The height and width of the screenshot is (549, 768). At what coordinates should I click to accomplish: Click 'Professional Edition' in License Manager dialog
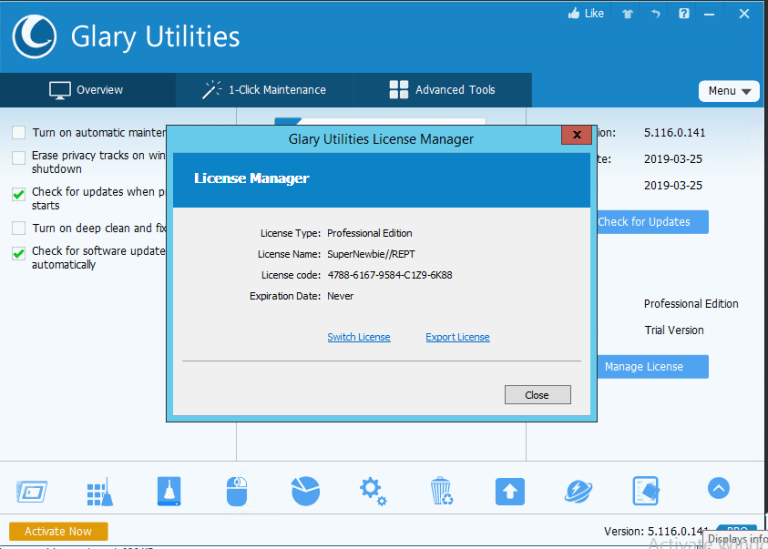click(370, 233)
